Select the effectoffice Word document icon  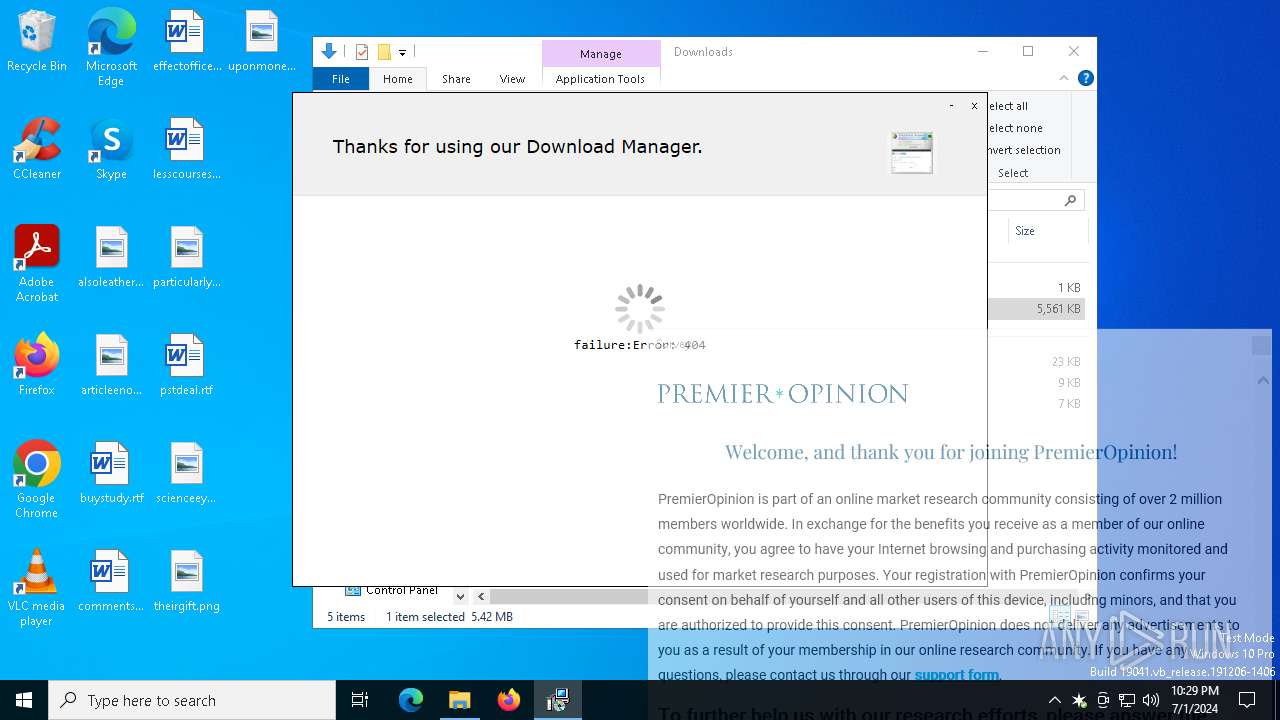point(186,42)
